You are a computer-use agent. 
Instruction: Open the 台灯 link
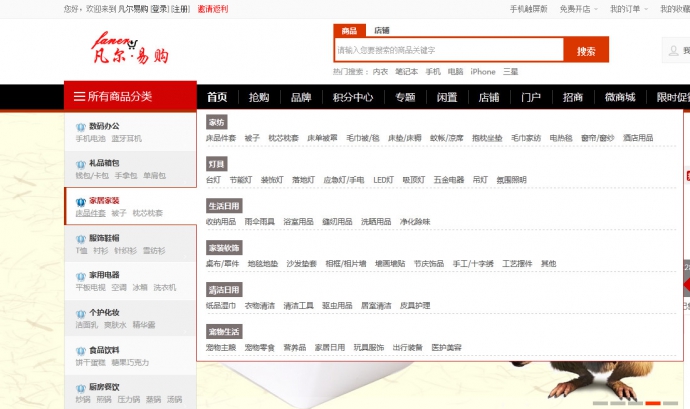tap(213, 180)
